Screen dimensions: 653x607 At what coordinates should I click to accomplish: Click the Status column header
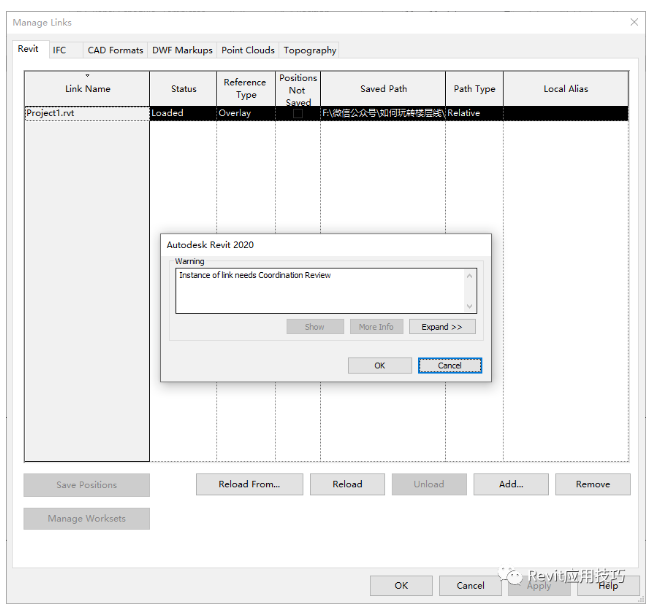pos(183,89)
